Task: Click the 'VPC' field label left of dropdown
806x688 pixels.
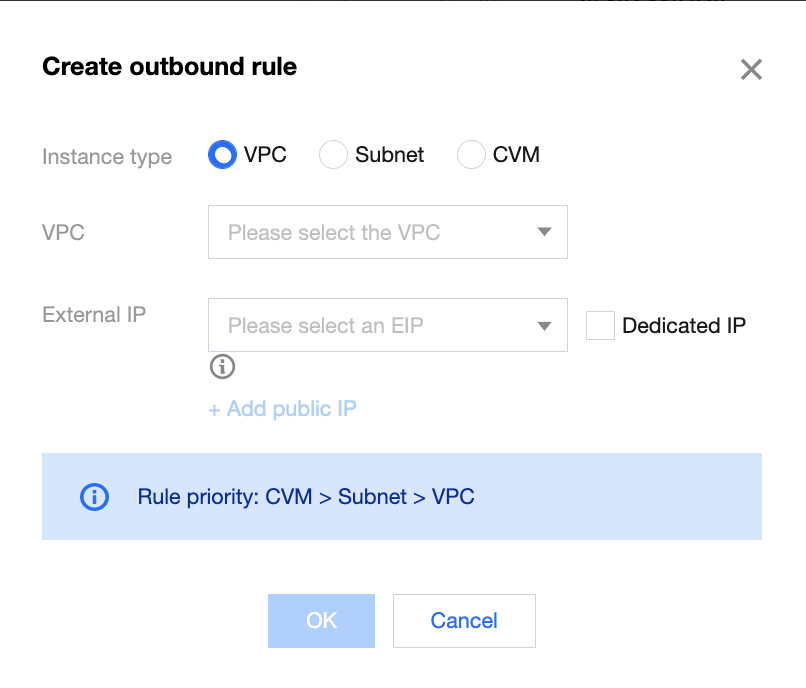Action: [x=63, y=233]
